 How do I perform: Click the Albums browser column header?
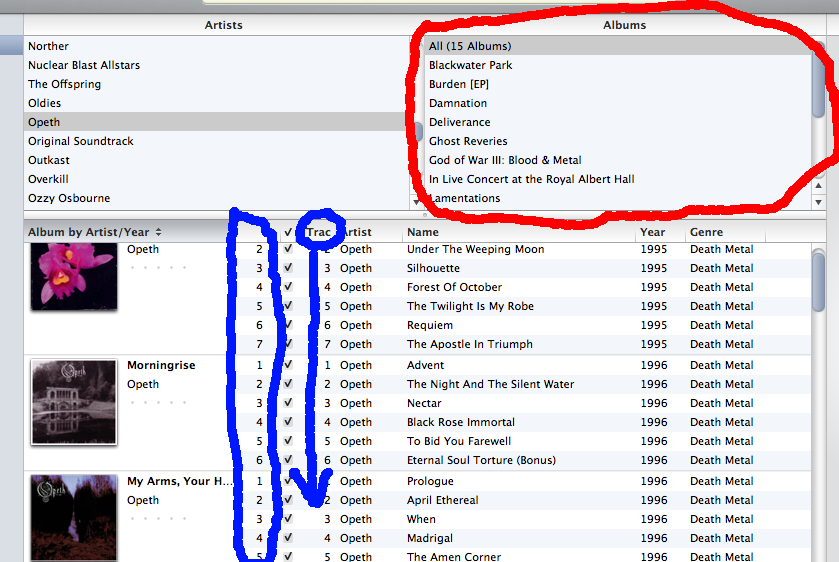click(x=624, y=25)
